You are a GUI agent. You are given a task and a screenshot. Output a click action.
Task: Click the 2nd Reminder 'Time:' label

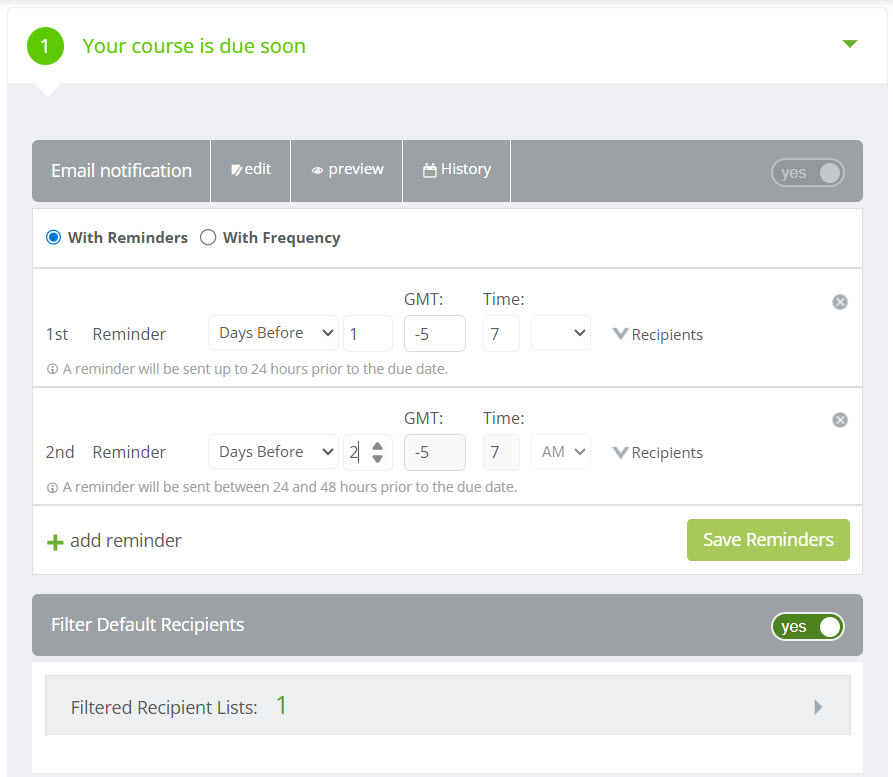click(503, 418)
